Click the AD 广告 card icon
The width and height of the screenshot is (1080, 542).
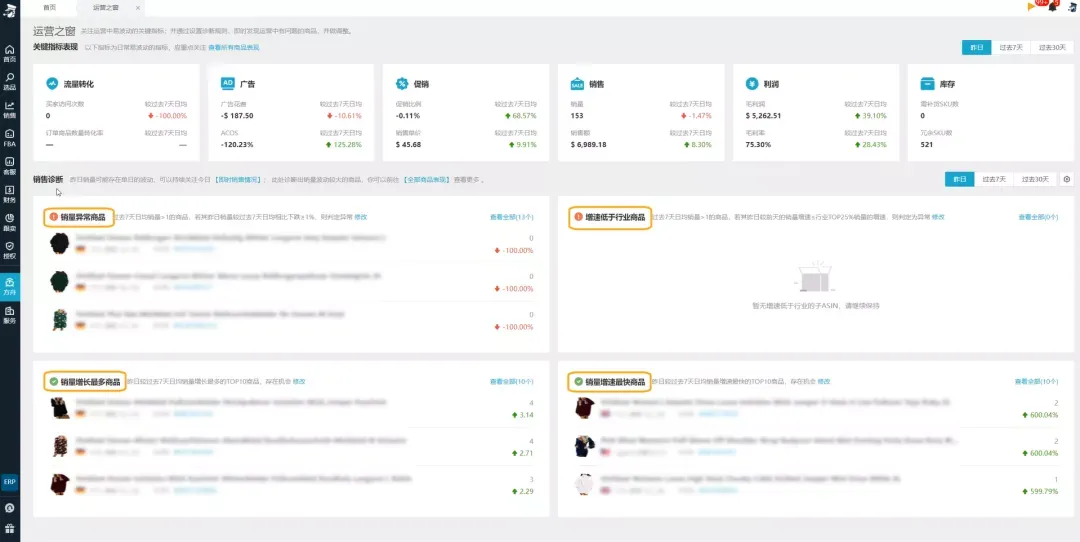pos(228,83)
